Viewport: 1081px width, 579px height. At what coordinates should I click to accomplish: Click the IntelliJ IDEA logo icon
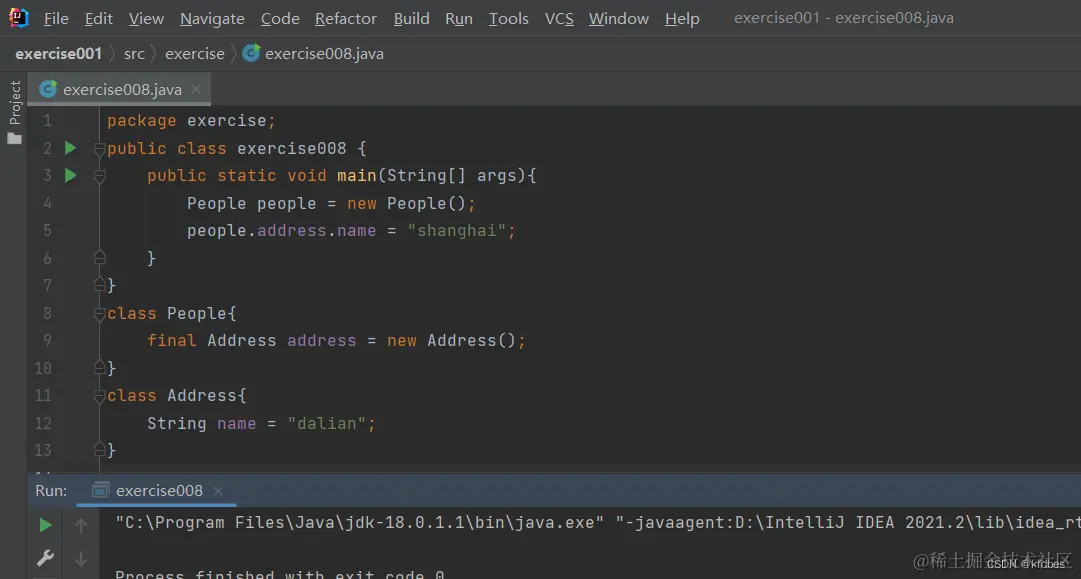[x=19, y=18]
